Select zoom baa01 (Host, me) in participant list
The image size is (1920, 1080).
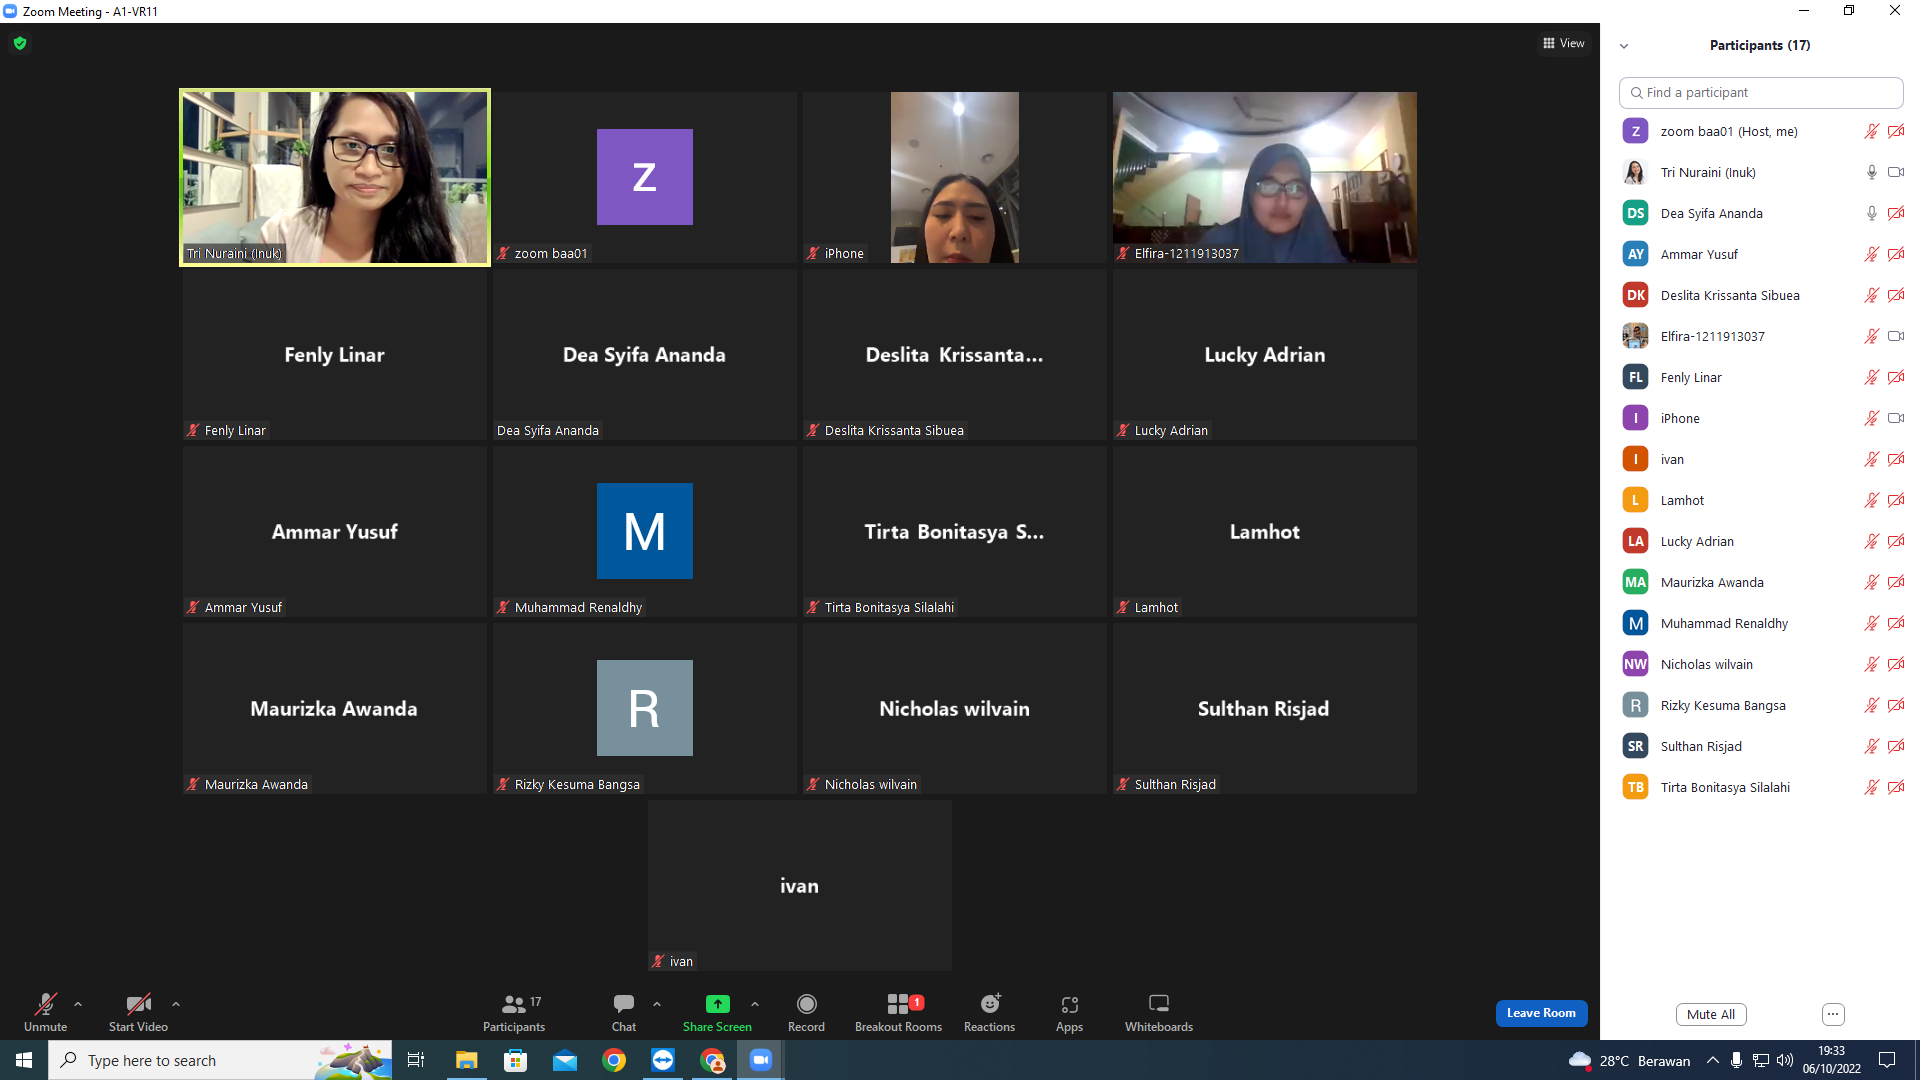pyautogui.click(x=1761, y=131)
